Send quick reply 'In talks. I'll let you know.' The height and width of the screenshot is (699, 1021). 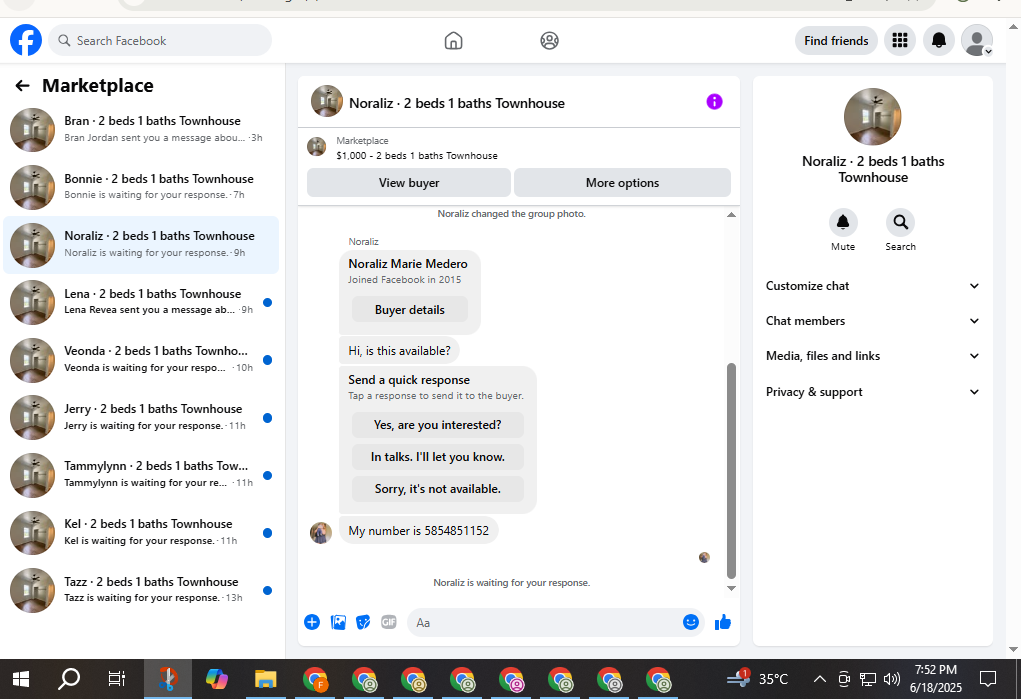pos(438,457)
